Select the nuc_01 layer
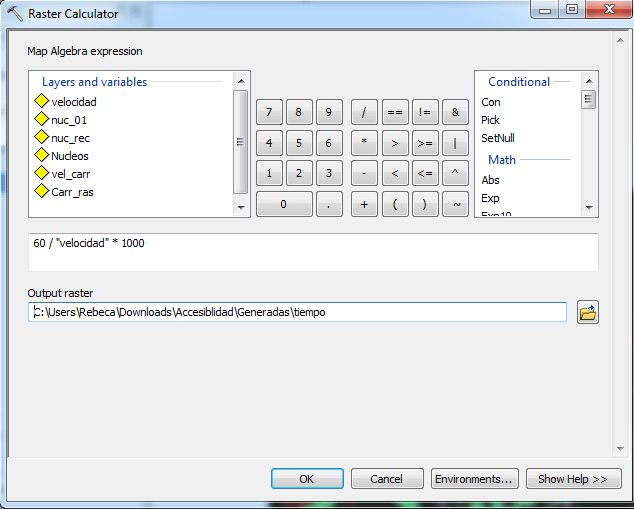The height and width of the screenshot is (509, 634). (68, 120)
